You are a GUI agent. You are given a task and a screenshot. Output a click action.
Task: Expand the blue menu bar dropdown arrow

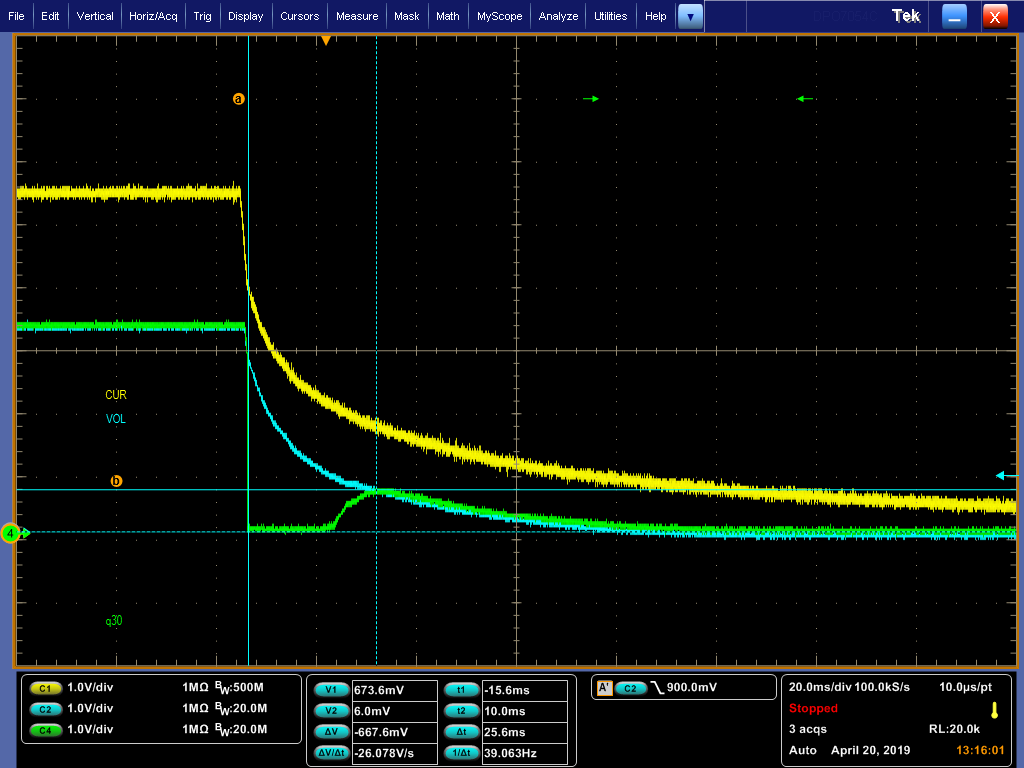coord(690,16)
